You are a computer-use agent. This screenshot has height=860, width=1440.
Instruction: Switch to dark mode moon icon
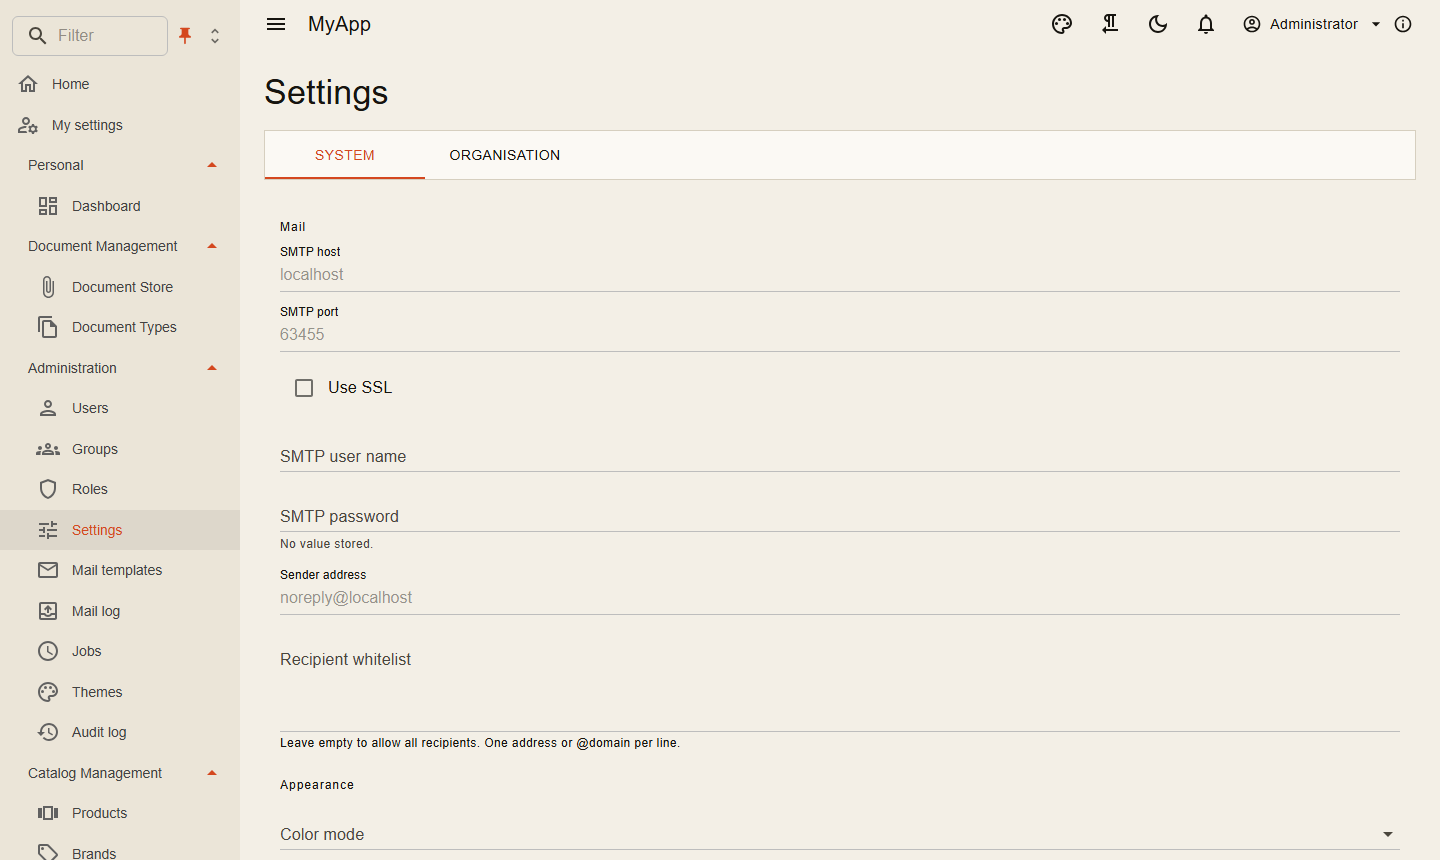point(1158,24)
